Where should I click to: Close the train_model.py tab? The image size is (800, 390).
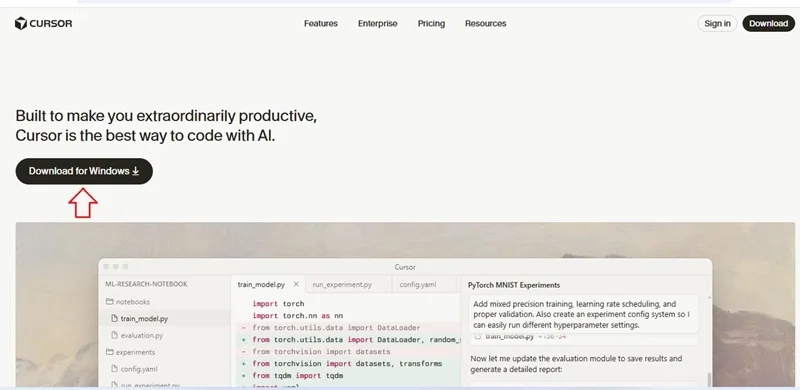point(296,284)
